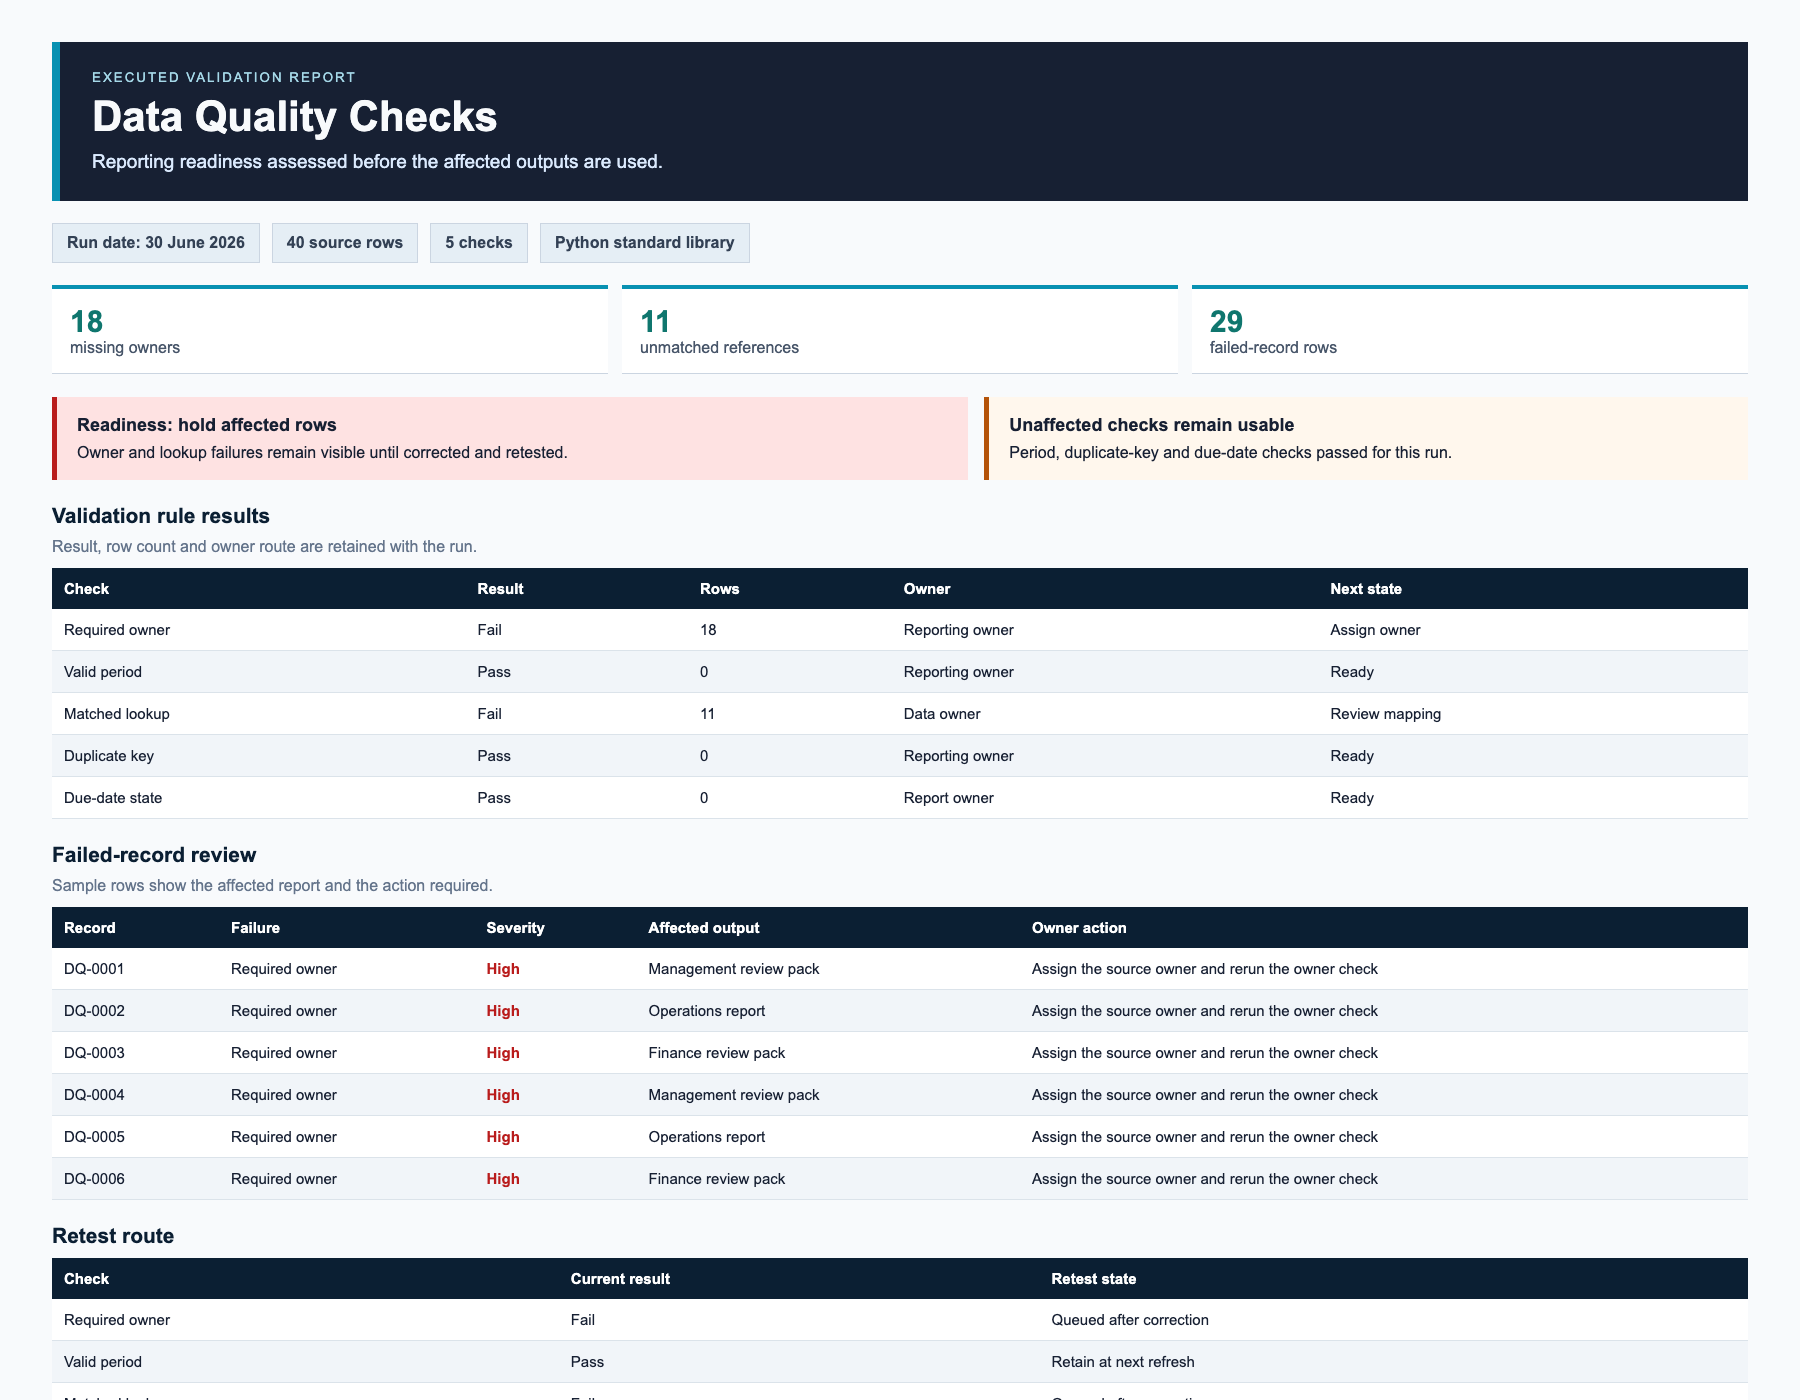This screenshot has width=1800, height=1400.
Task: Click the Readiness: hold affected rows alert
Action: pos(510,438)
